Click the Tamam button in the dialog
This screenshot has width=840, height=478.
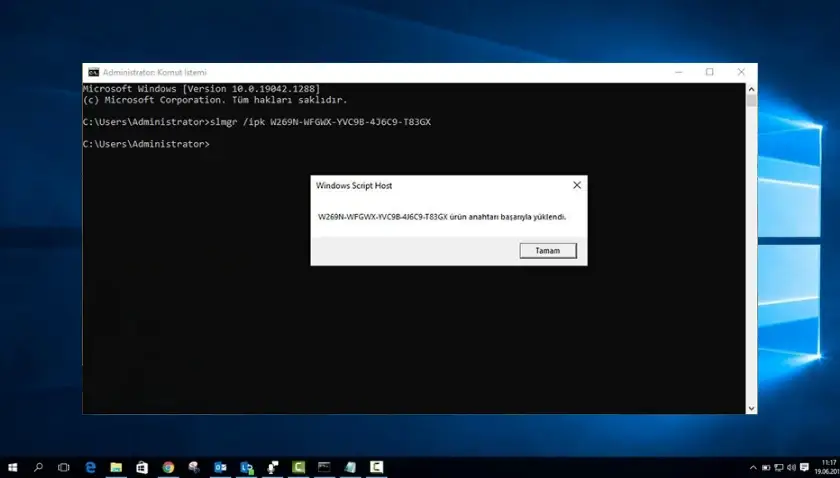click(x=548, y=250)
